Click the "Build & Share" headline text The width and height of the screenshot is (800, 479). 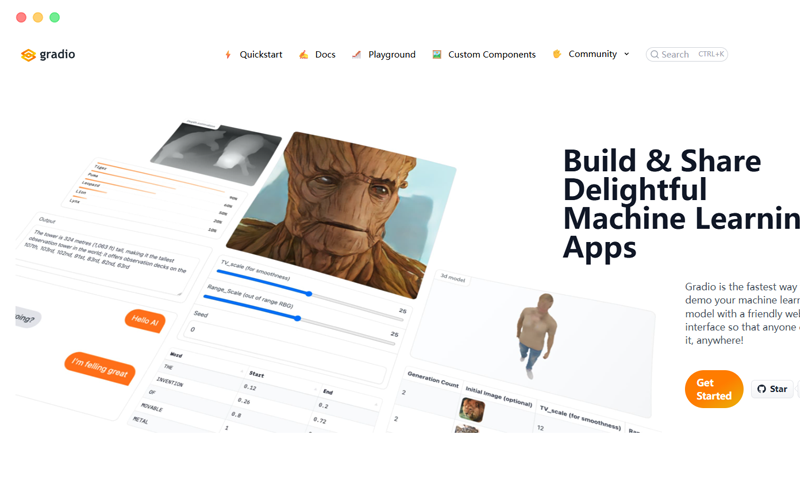pos(662,161)
